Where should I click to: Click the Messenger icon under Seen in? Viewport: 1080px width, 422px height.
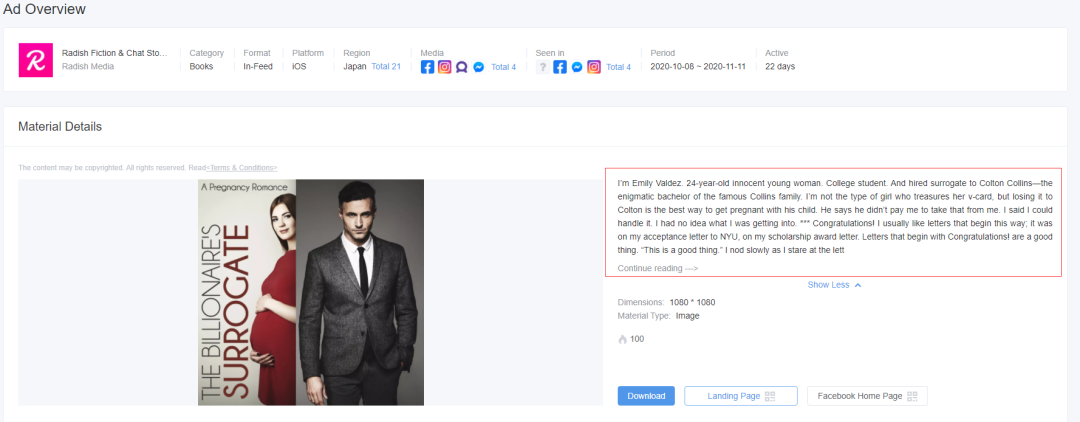coord(577,67)
